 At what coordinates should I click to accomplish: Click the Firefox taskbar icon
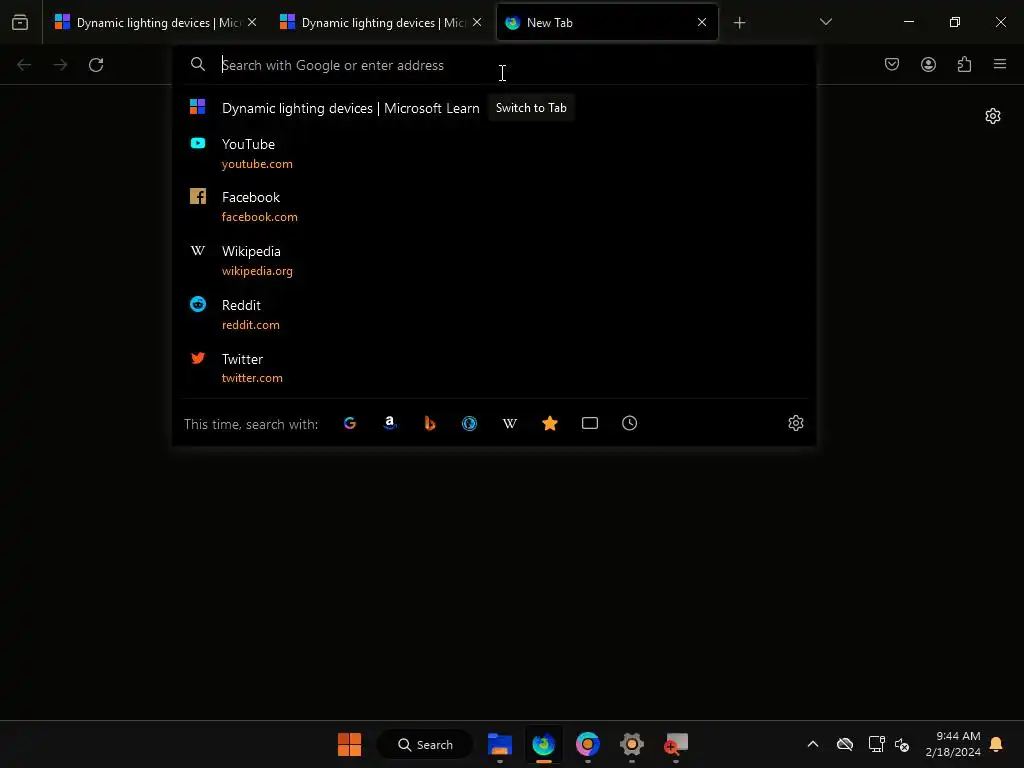click(543, 744)
